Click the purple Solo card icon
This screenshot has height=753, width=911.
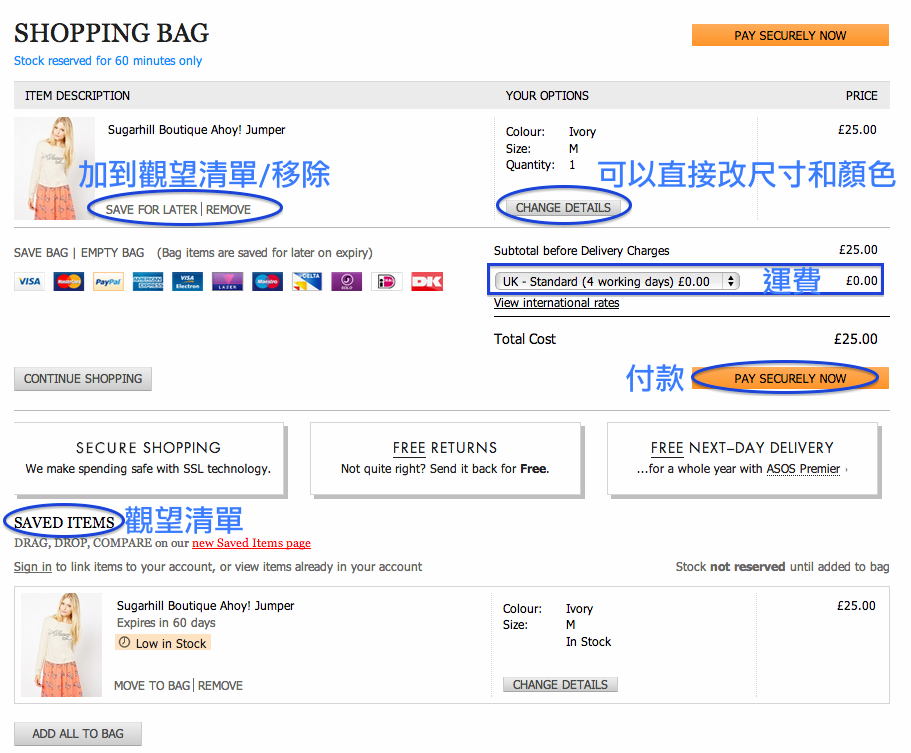(347, 282)
